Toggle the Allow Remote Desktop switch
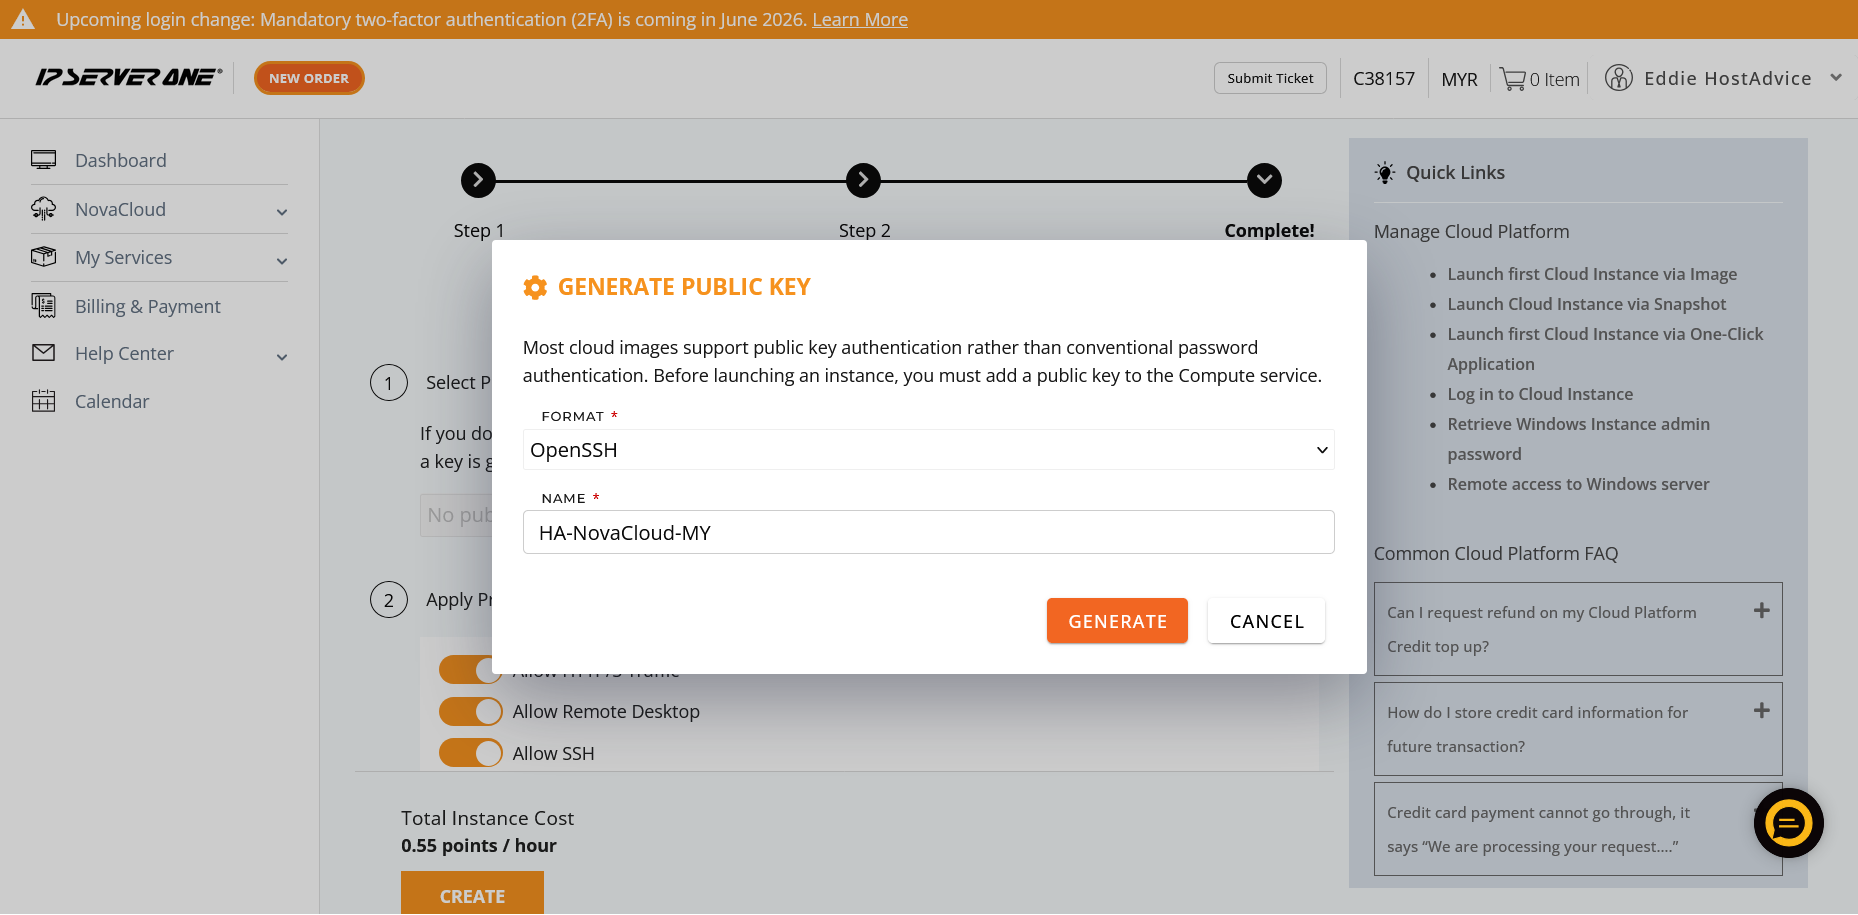 pos(470,711)
